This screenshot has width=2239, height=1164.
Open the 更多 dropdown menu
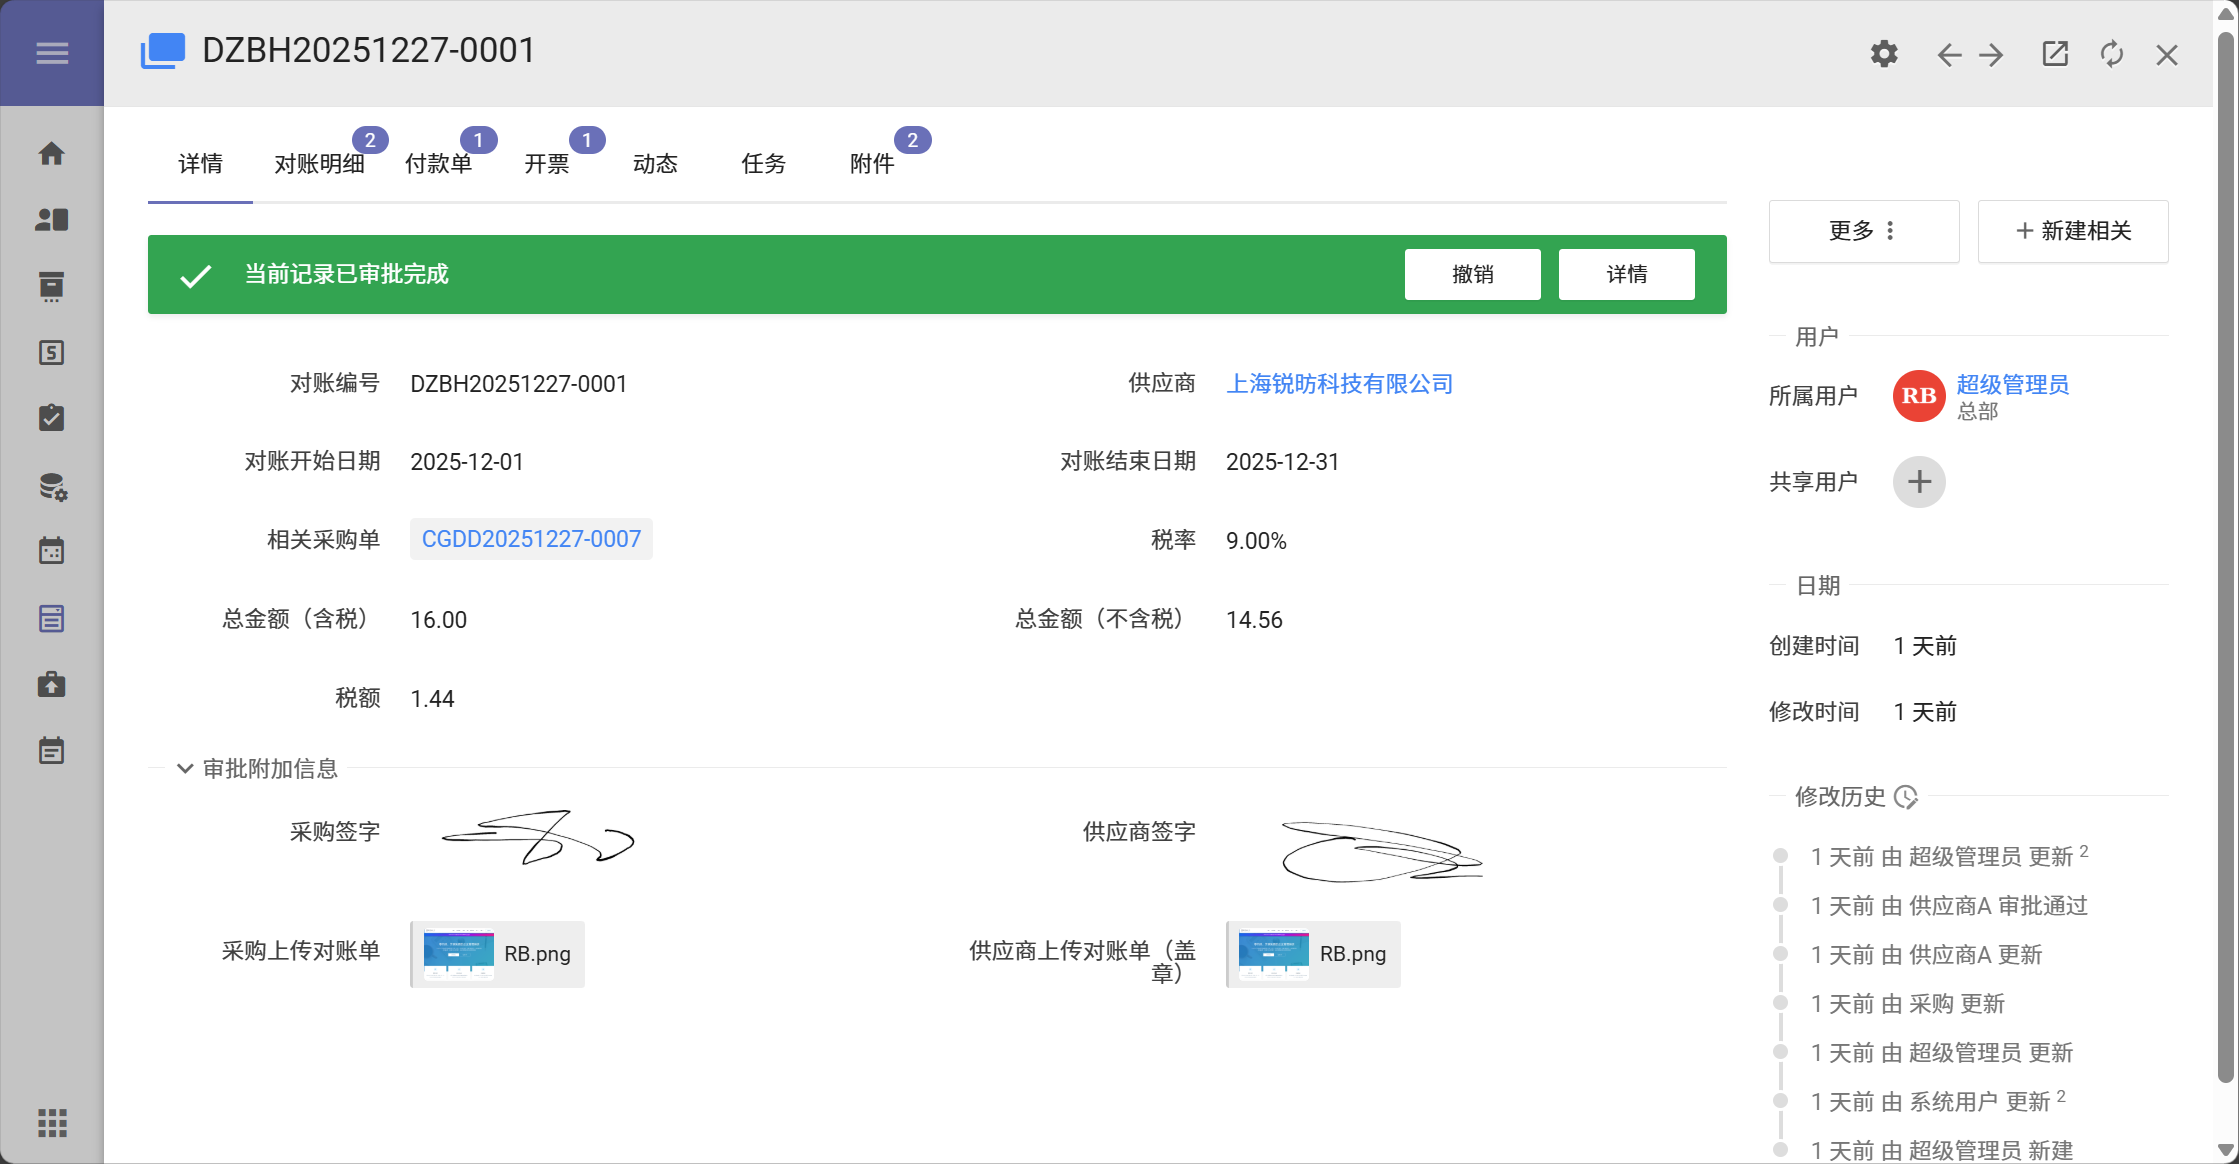pyautogui.click(x=1863, y=231)
